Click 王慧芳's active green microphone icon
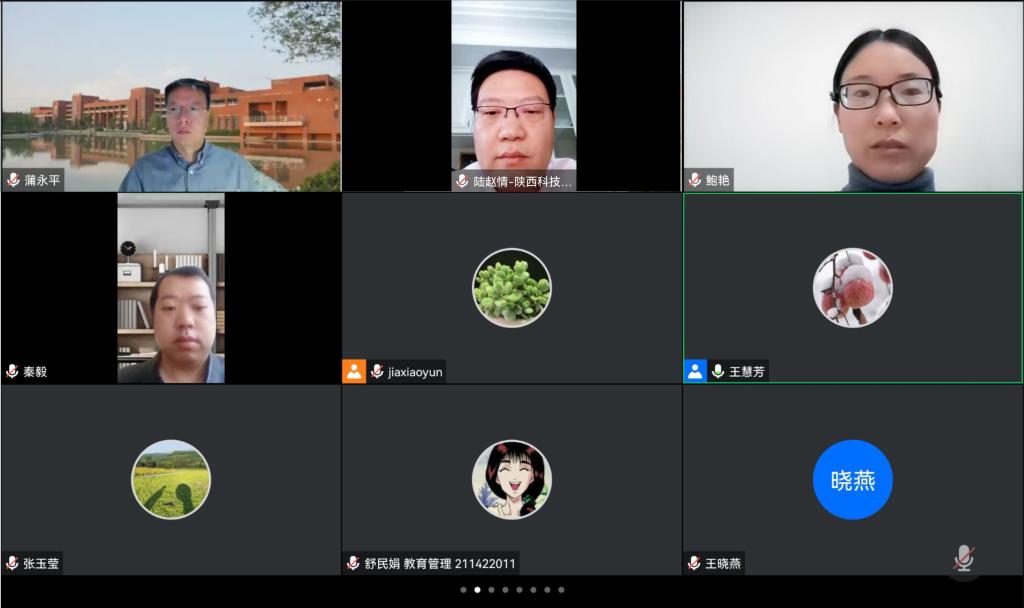 717,371
